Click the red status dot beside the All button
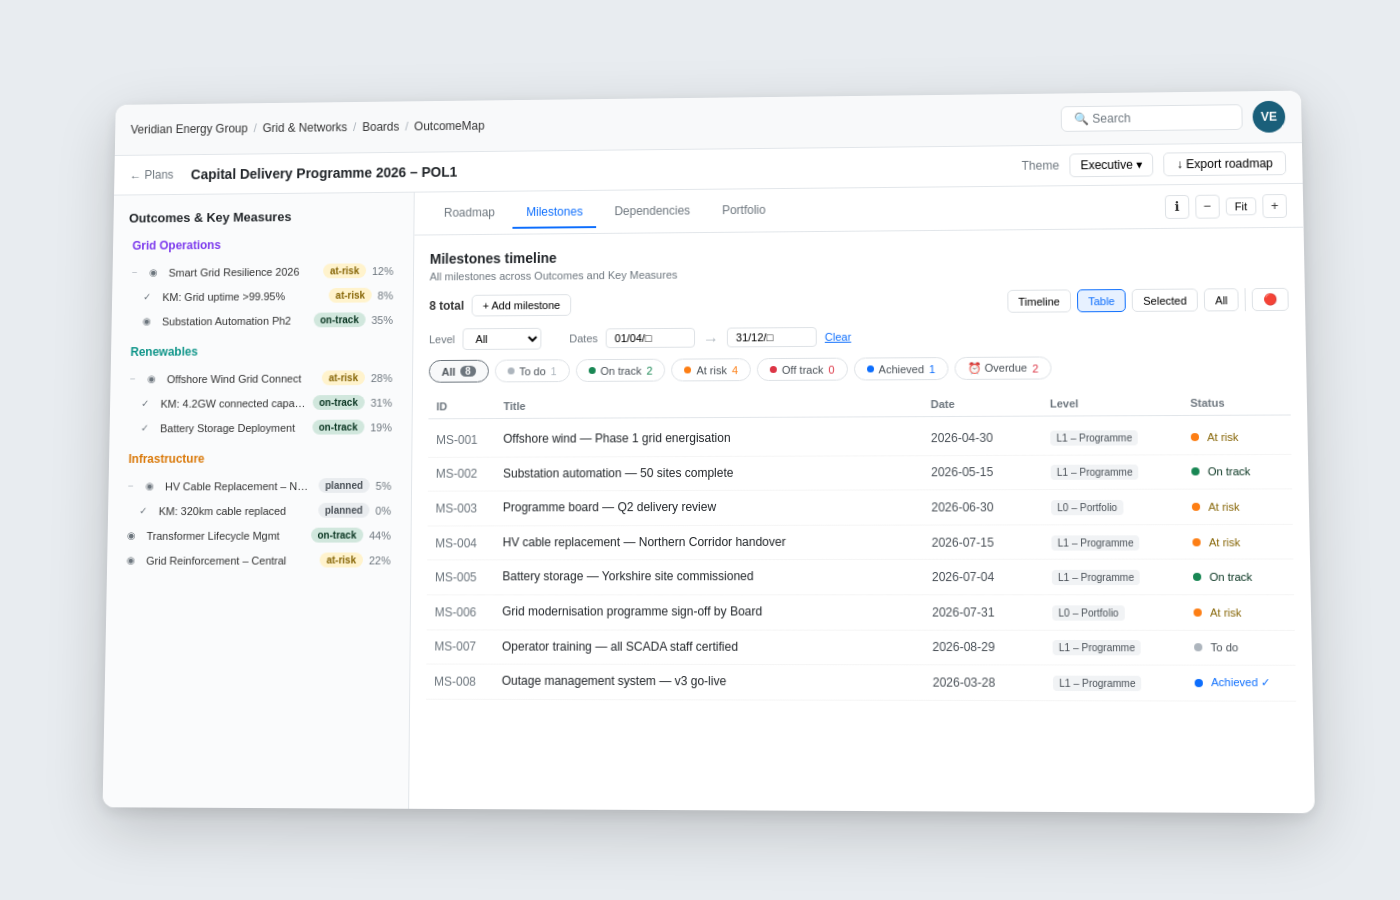The height and width of the screenshot is (900, 1400). [1269, 299]
